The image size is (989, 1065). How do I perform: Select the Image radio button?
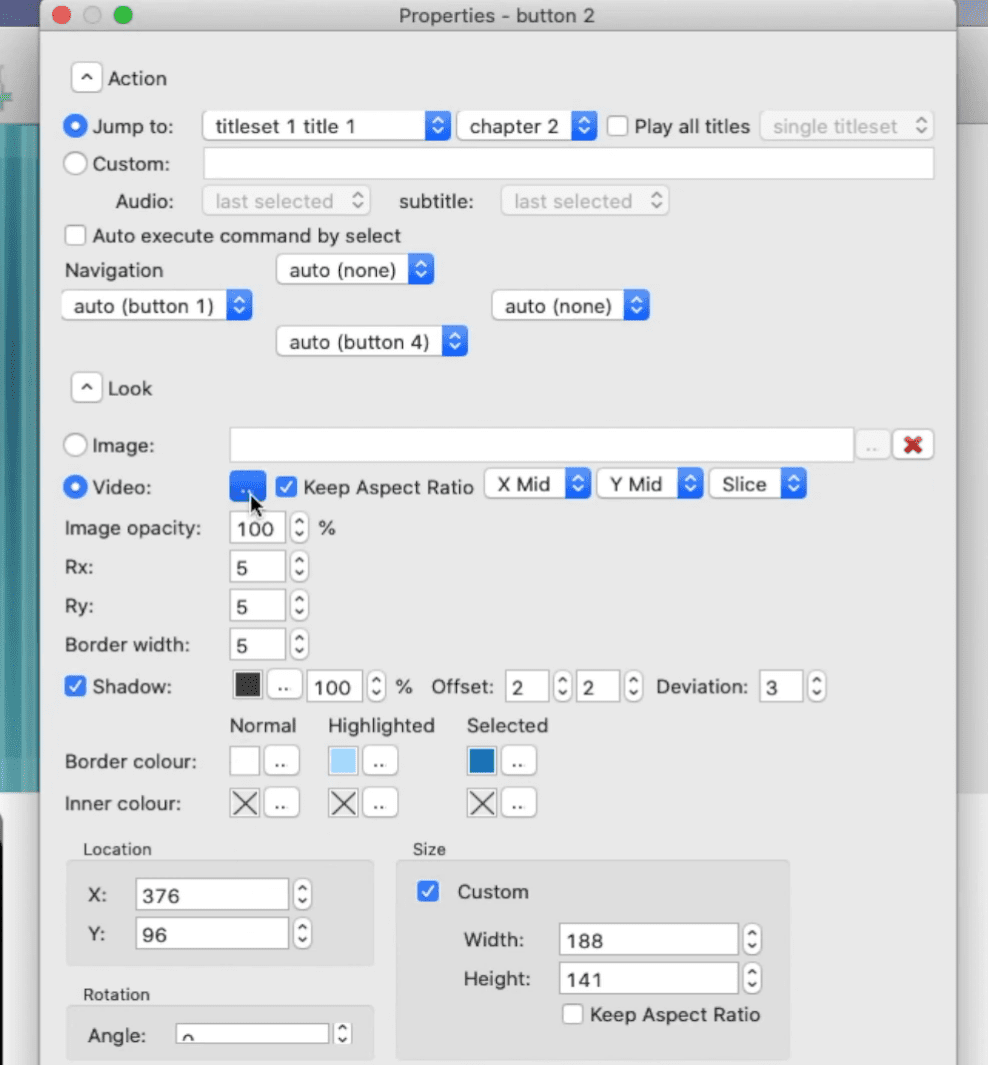[76, 445]
